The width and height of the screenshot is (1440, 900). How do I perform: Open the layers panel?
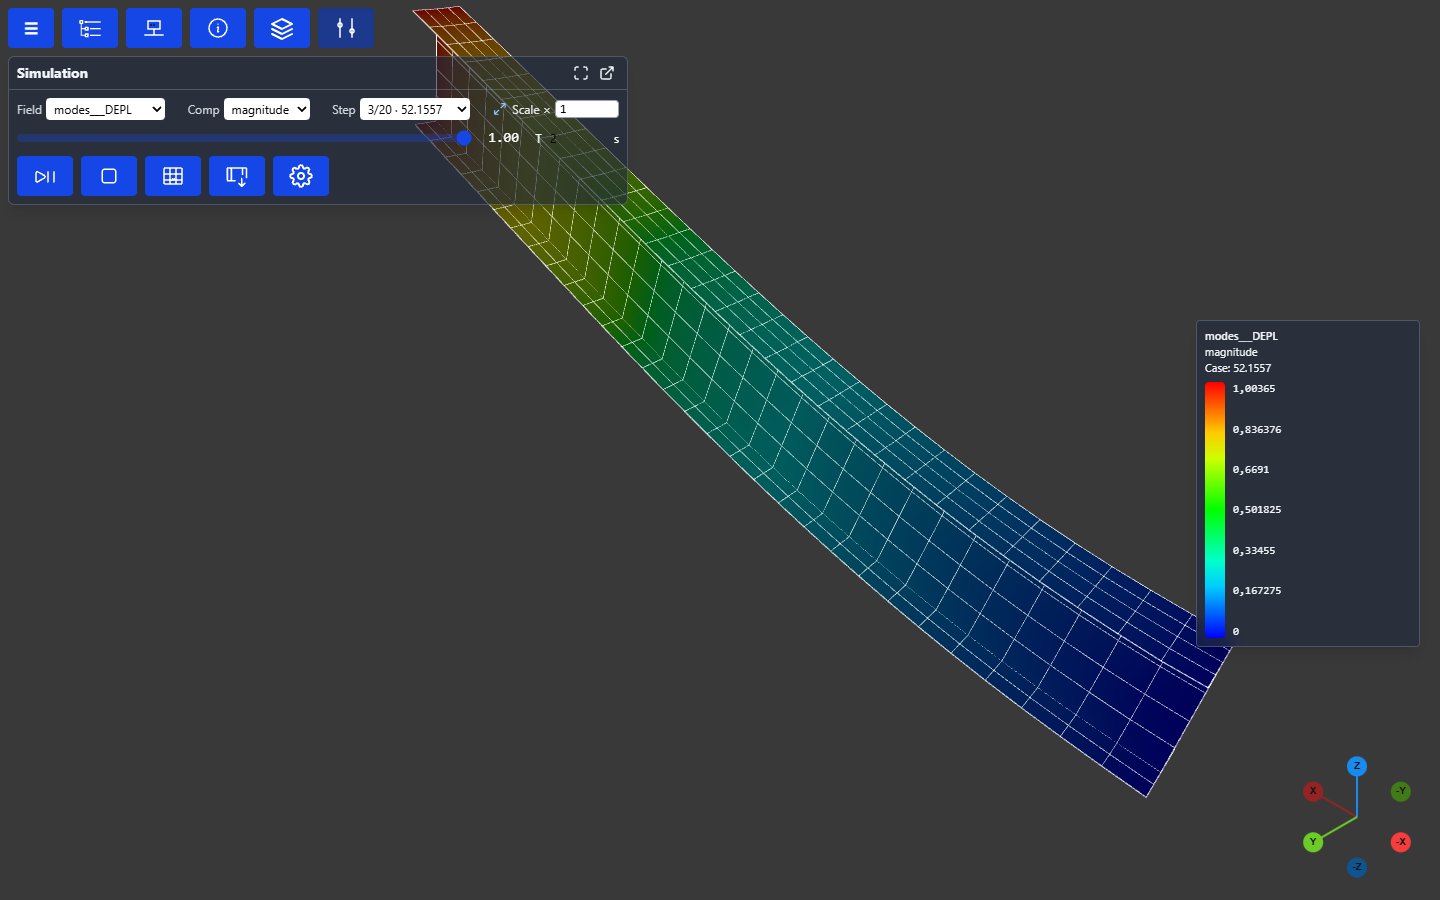pos(282,28)
